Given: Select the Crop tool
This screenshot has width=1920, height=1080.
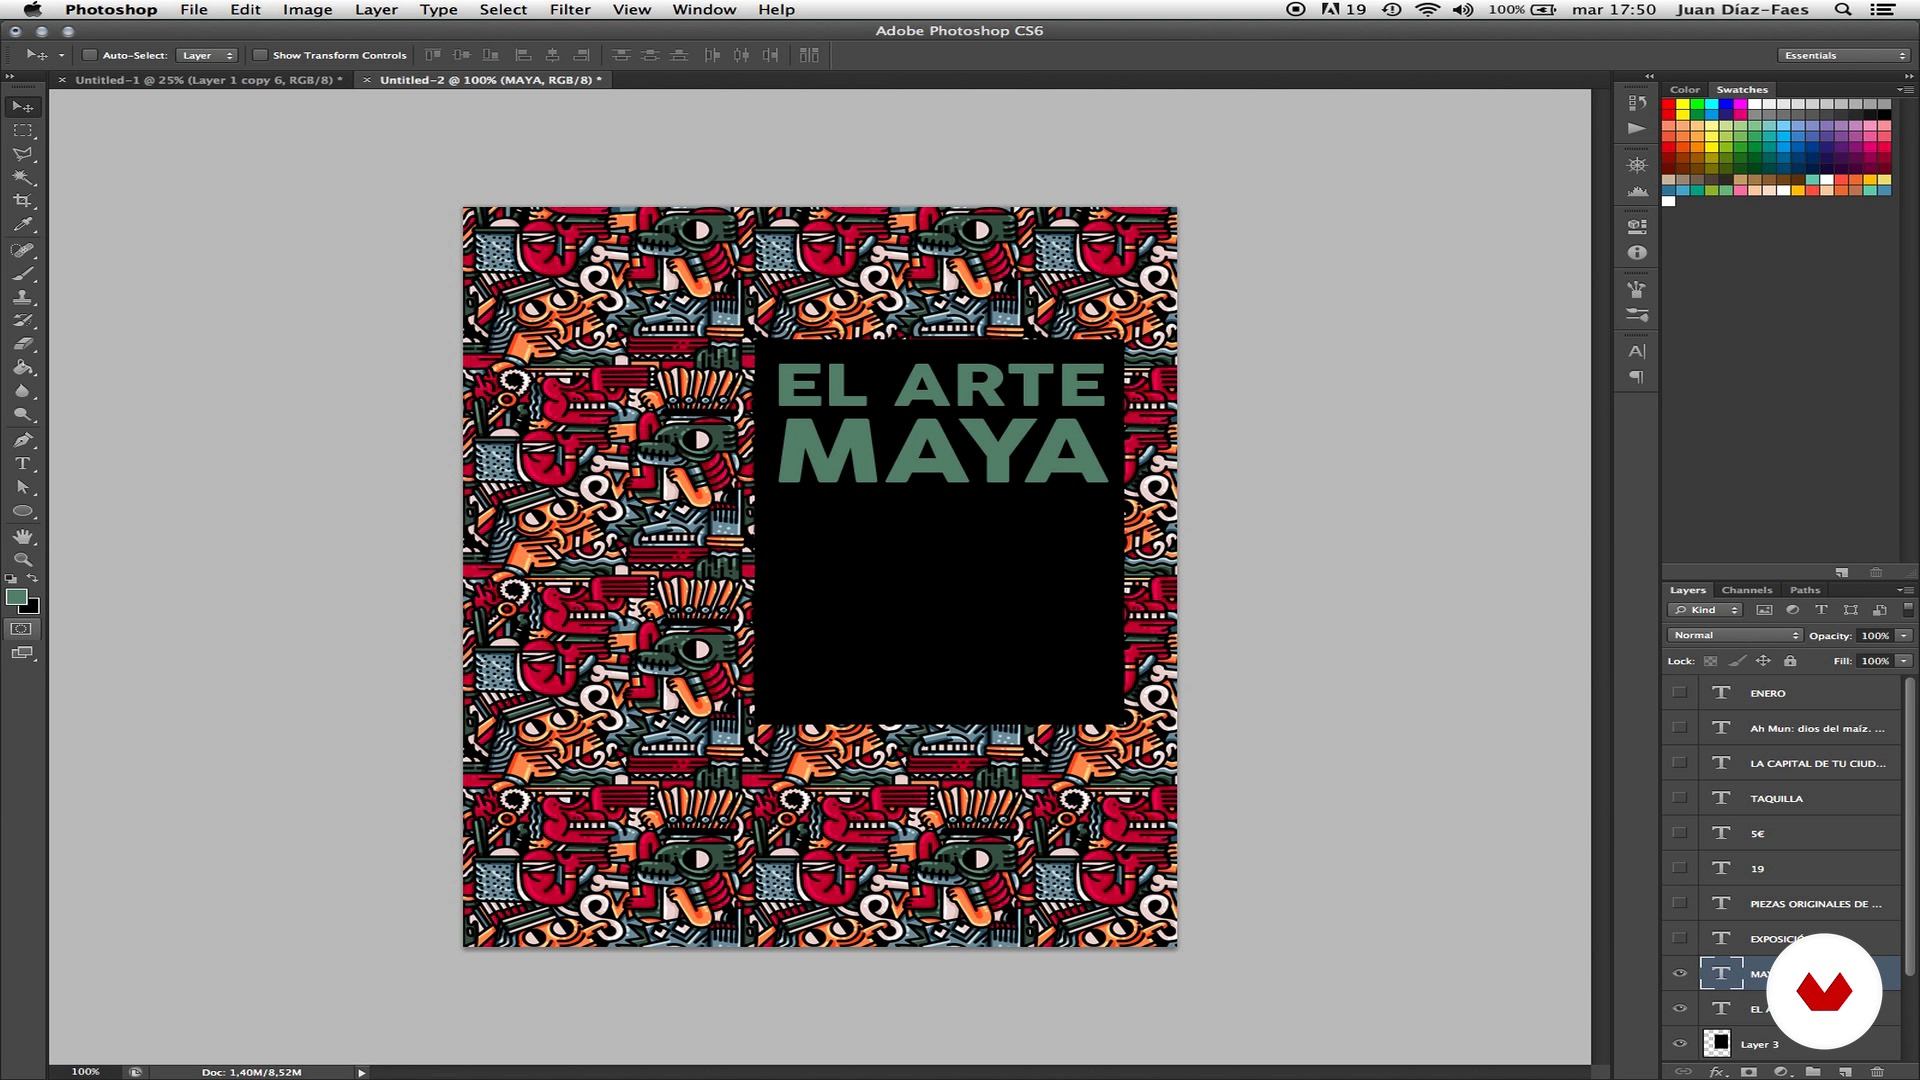Looking at the screenshot, I should [22, 201].
